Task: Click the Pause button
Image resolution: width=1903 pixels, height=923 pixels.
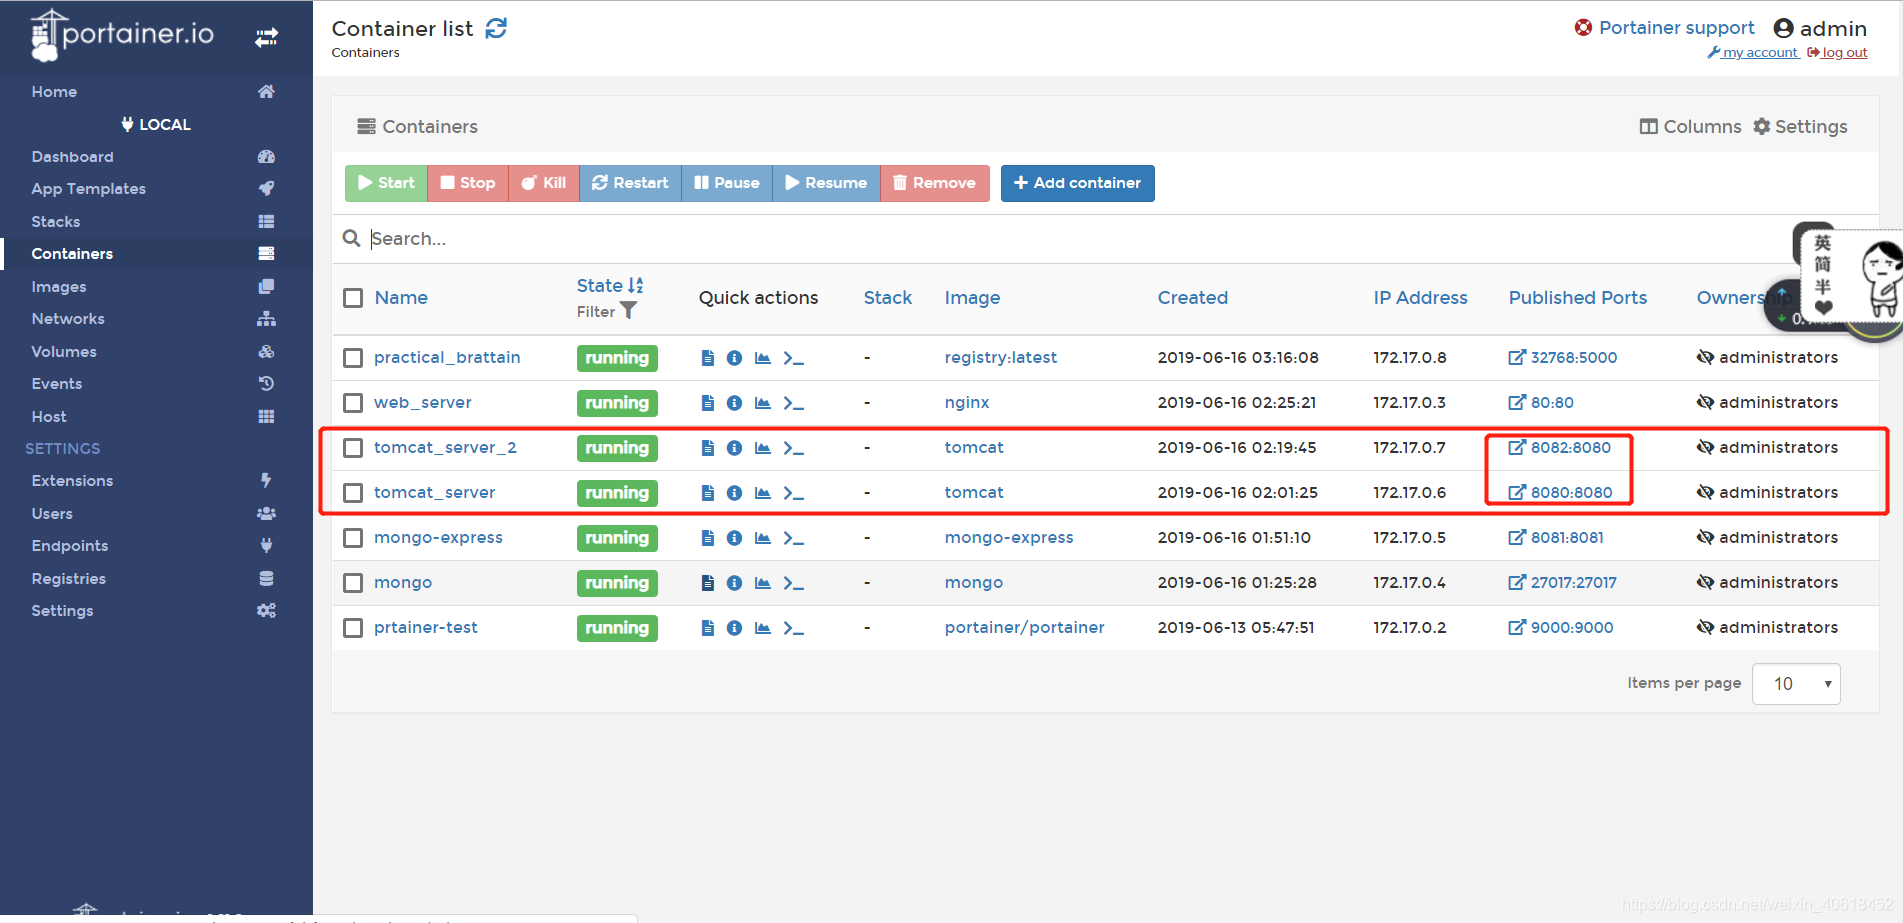Action: pos(727,183)
